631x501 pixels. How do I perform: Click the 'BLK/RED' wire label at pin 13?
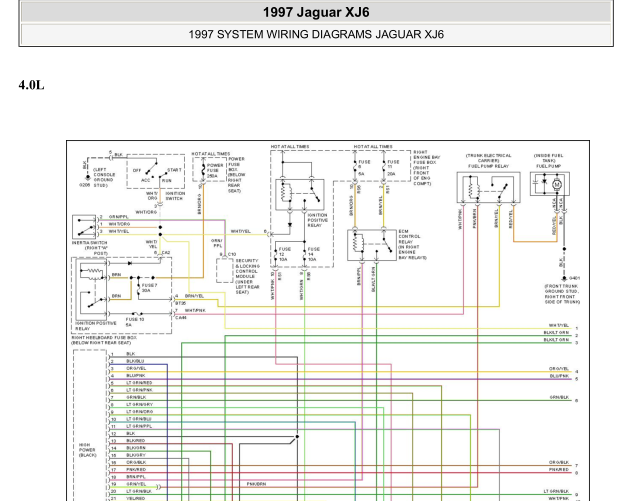(135, 441)
